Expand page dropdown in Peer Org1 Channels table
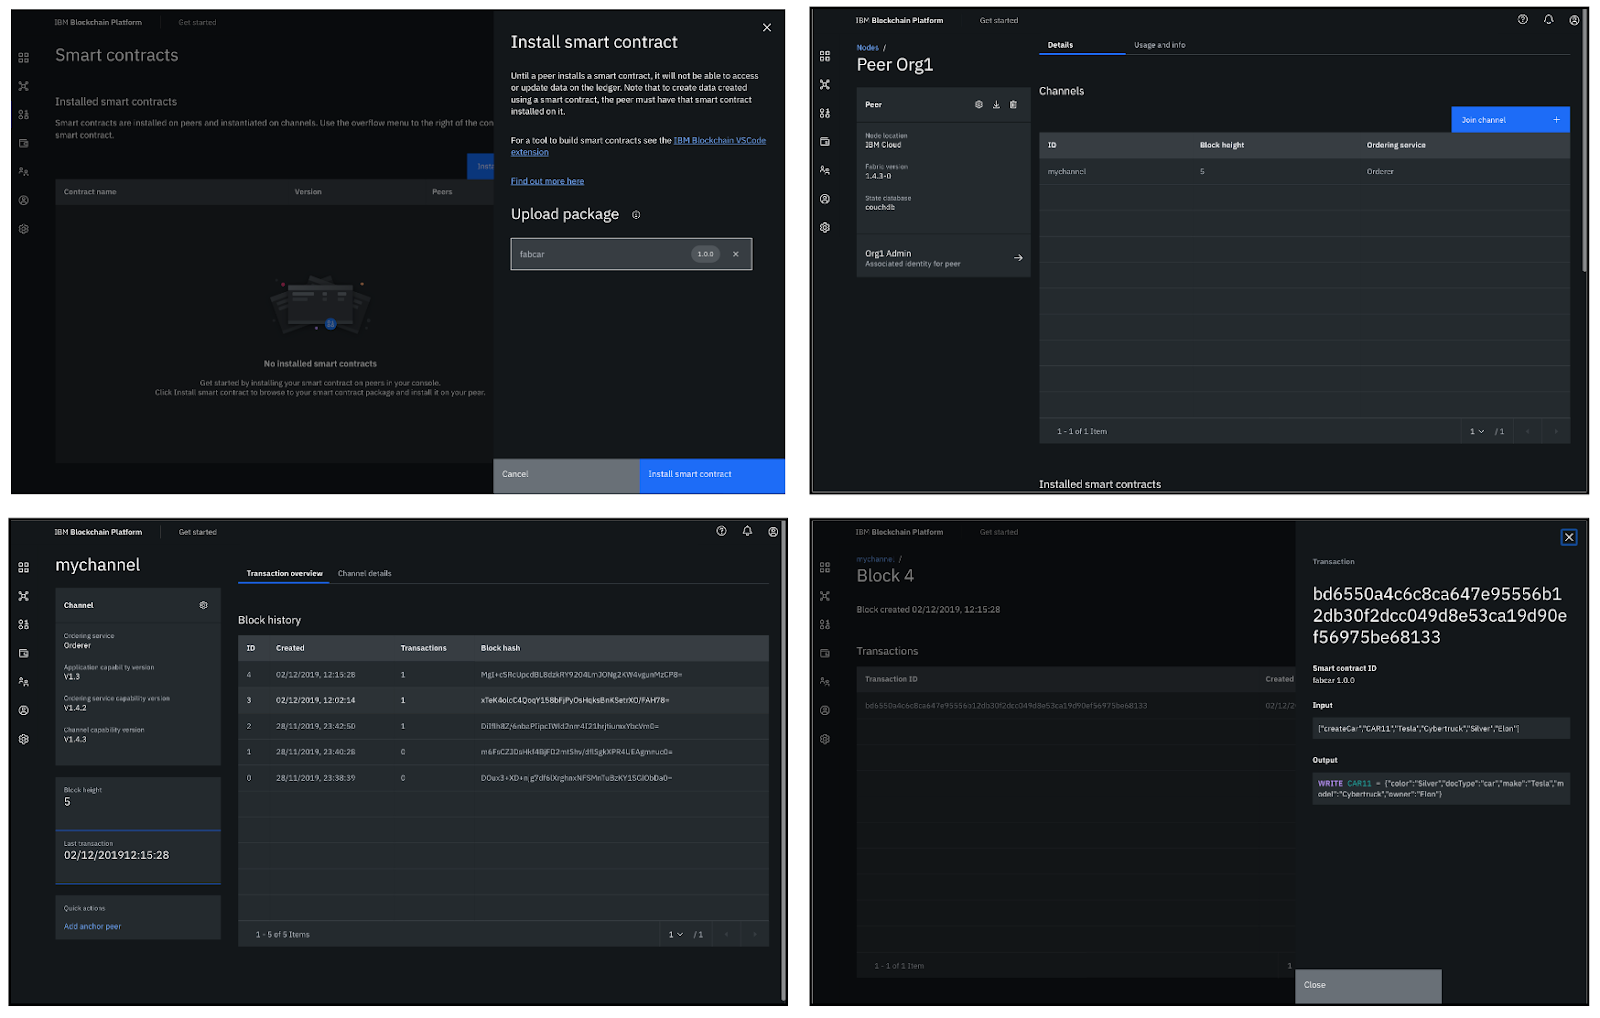The image size is (1600, 1018). [x=1477, y=431]
